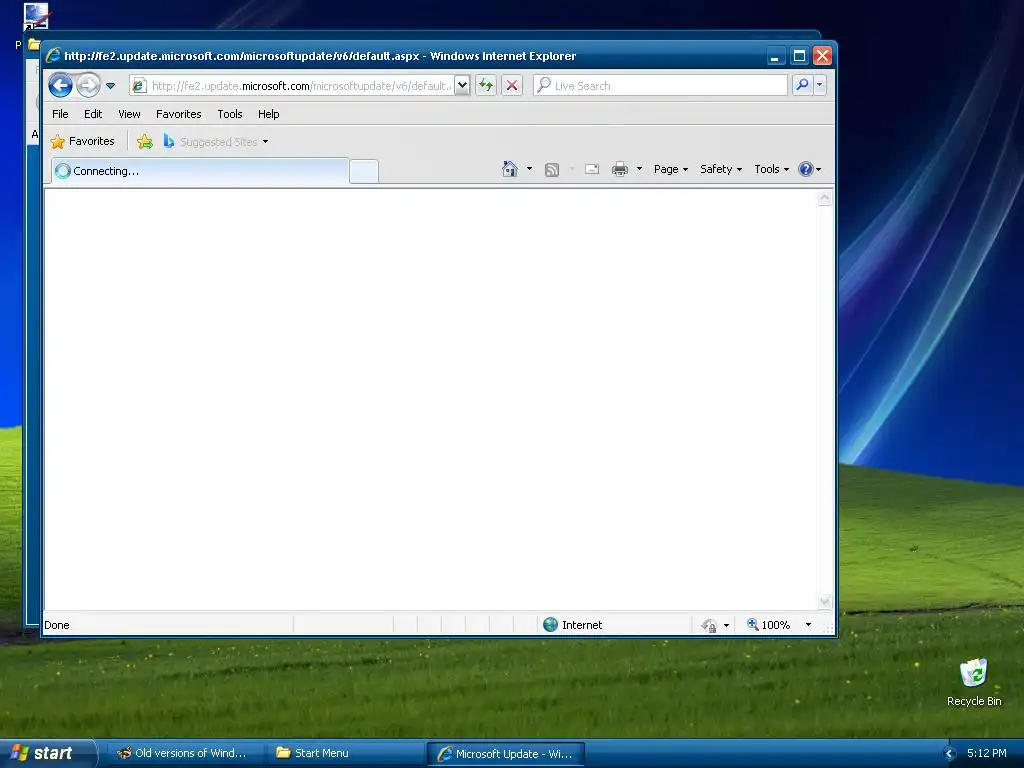This screenshot has height=768, width=1024.
Task: Expand the Print options dropdown arrow
Action: tap(639, 169)
